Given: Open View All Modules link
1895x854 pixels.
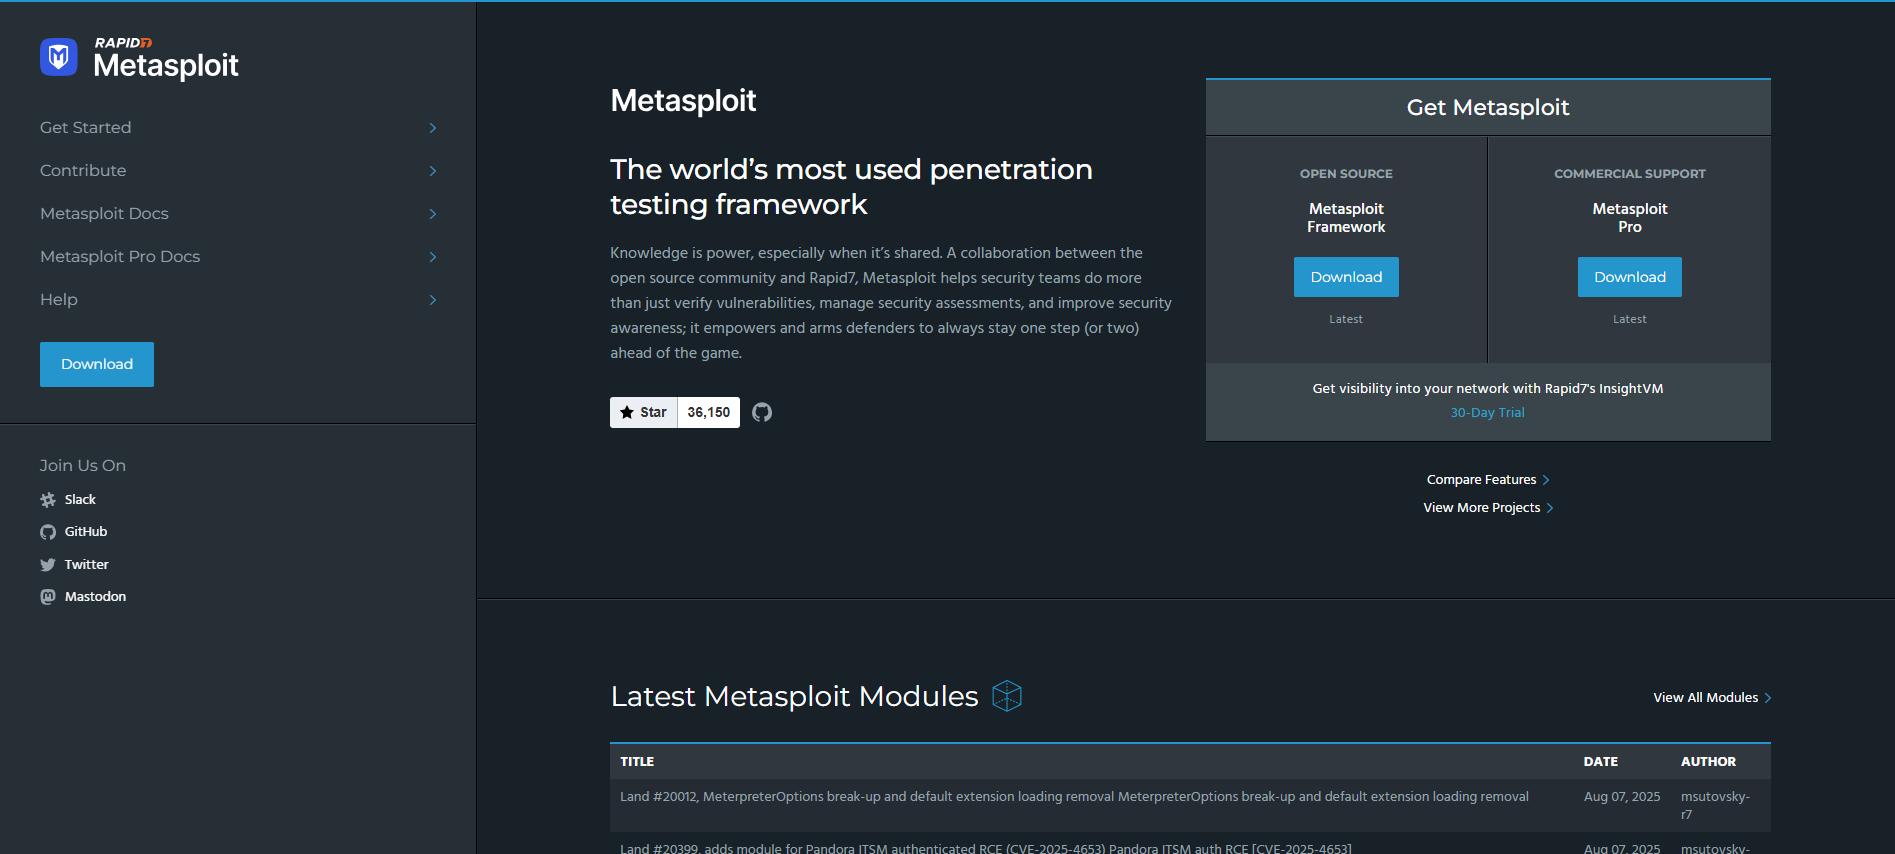Looking at the screenshot, I should [x=1712, y=698].
